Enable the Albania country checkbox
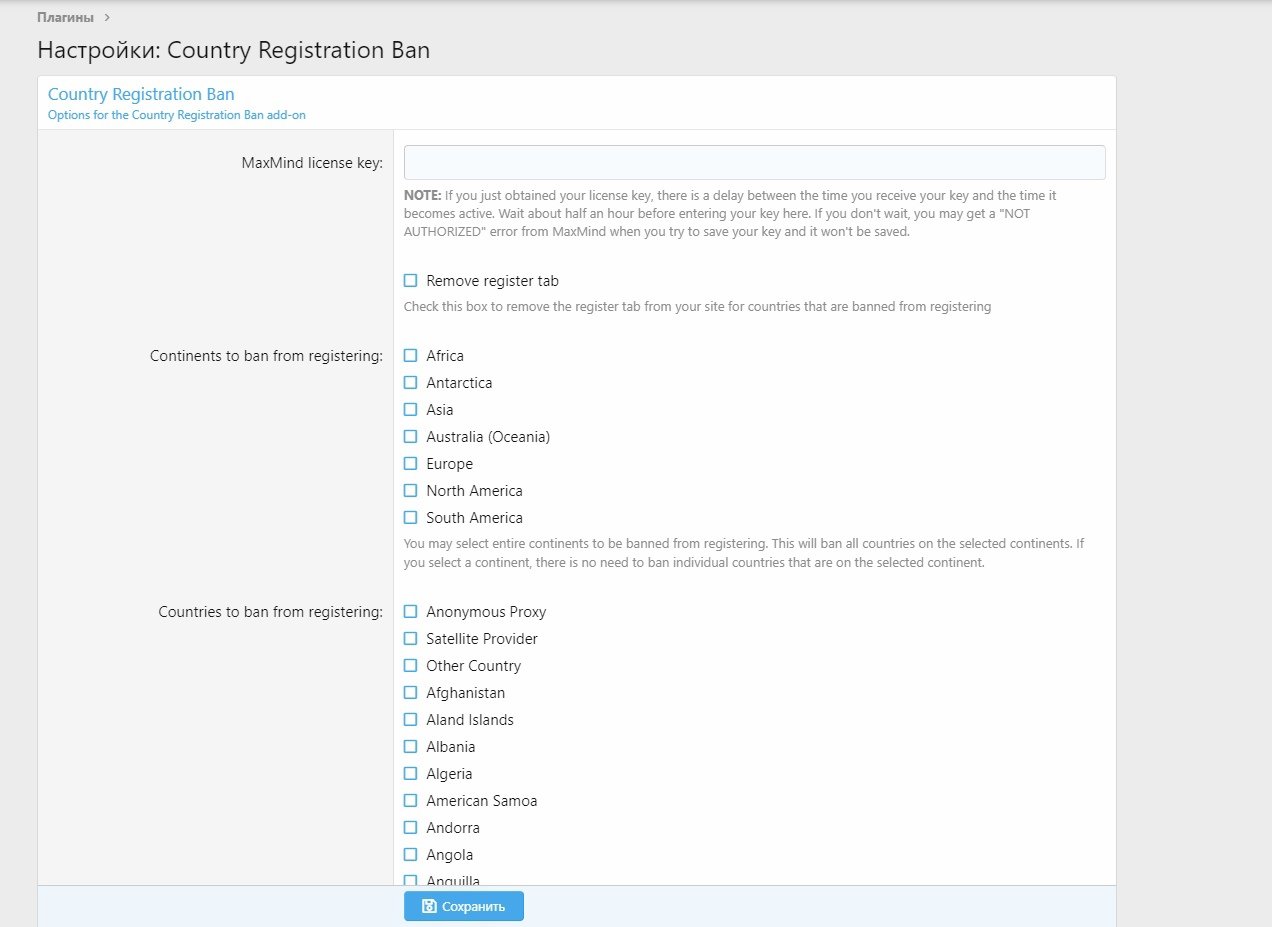Screen dimensions: 1272x927 tap(410, 746)
